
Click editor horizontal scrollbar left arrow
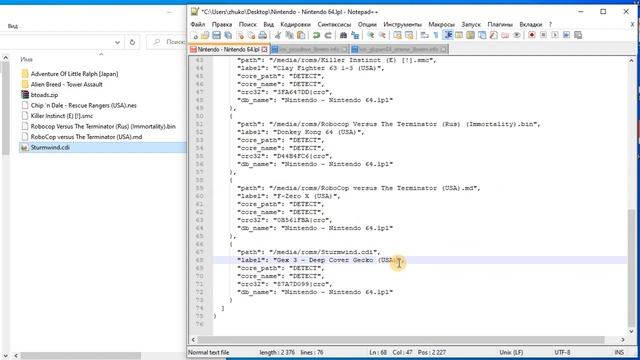[193, 340]
